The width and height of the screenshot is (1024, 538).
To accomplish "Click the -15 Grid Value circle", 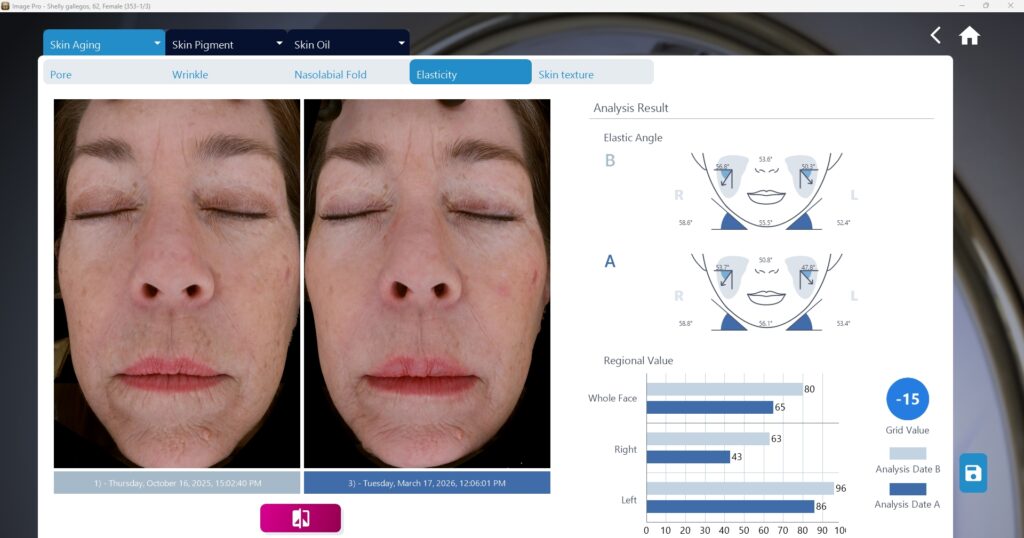I will coord(907,399).
